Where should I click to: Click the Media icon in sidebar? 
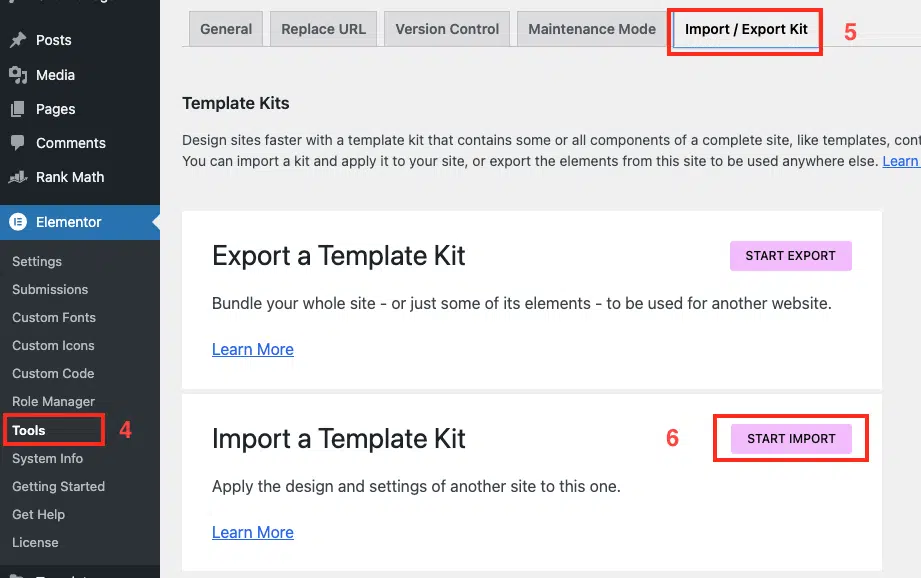pos(18,75)
